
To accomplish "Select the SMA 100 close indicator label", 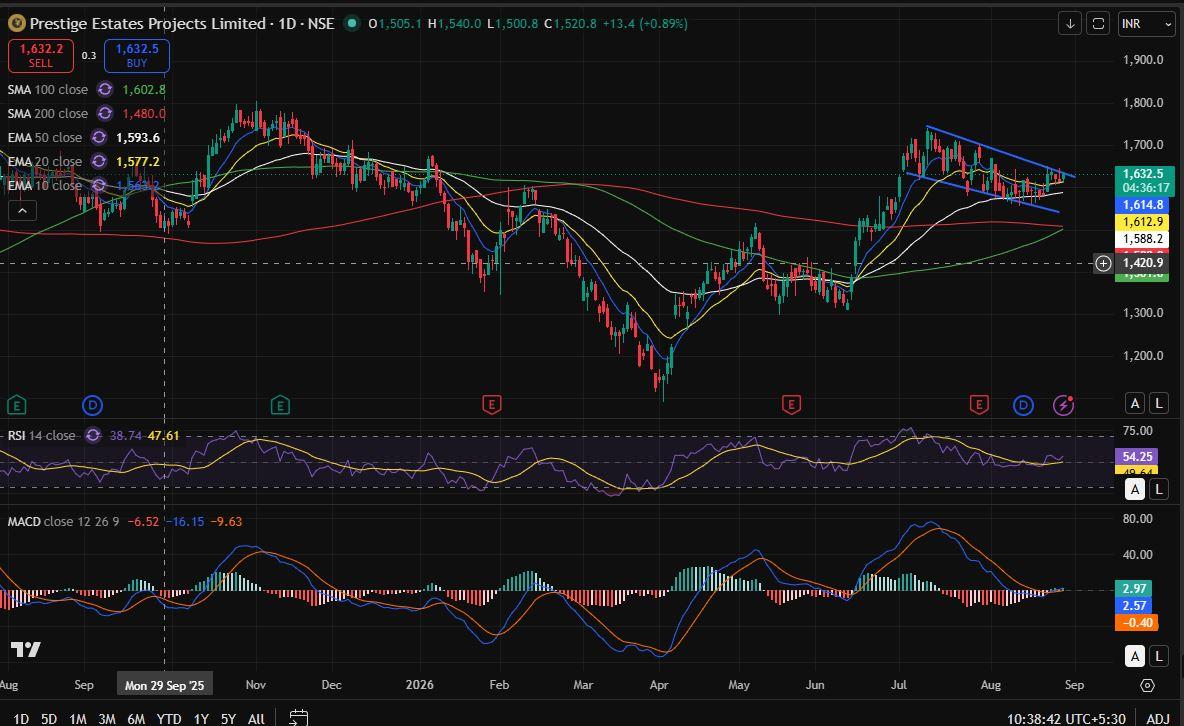I will pos(48,89).
